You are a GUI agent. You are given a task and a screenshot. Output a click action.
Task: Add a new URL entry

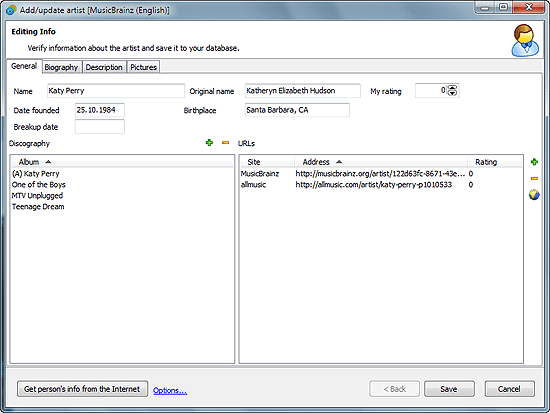click(x=534, y=162)
